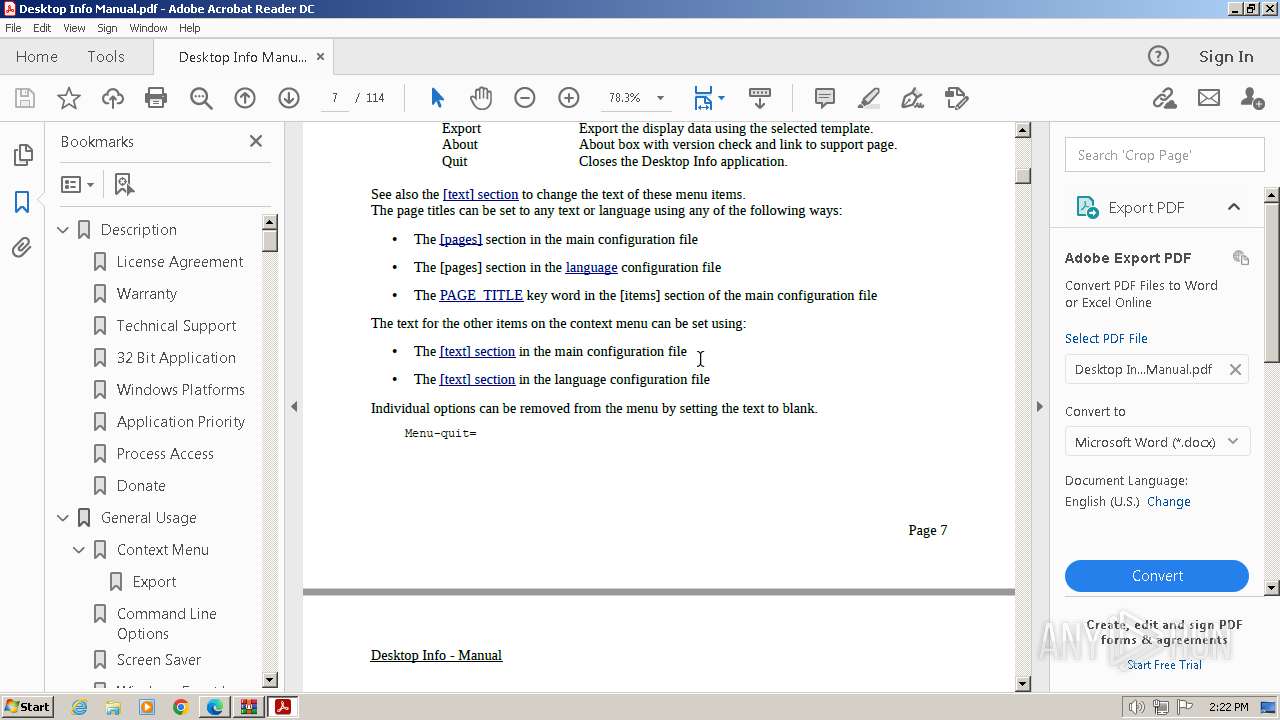Screen dimensions: 1280x720
Task: Open the License Agreement bookmark
Action: 180,262
